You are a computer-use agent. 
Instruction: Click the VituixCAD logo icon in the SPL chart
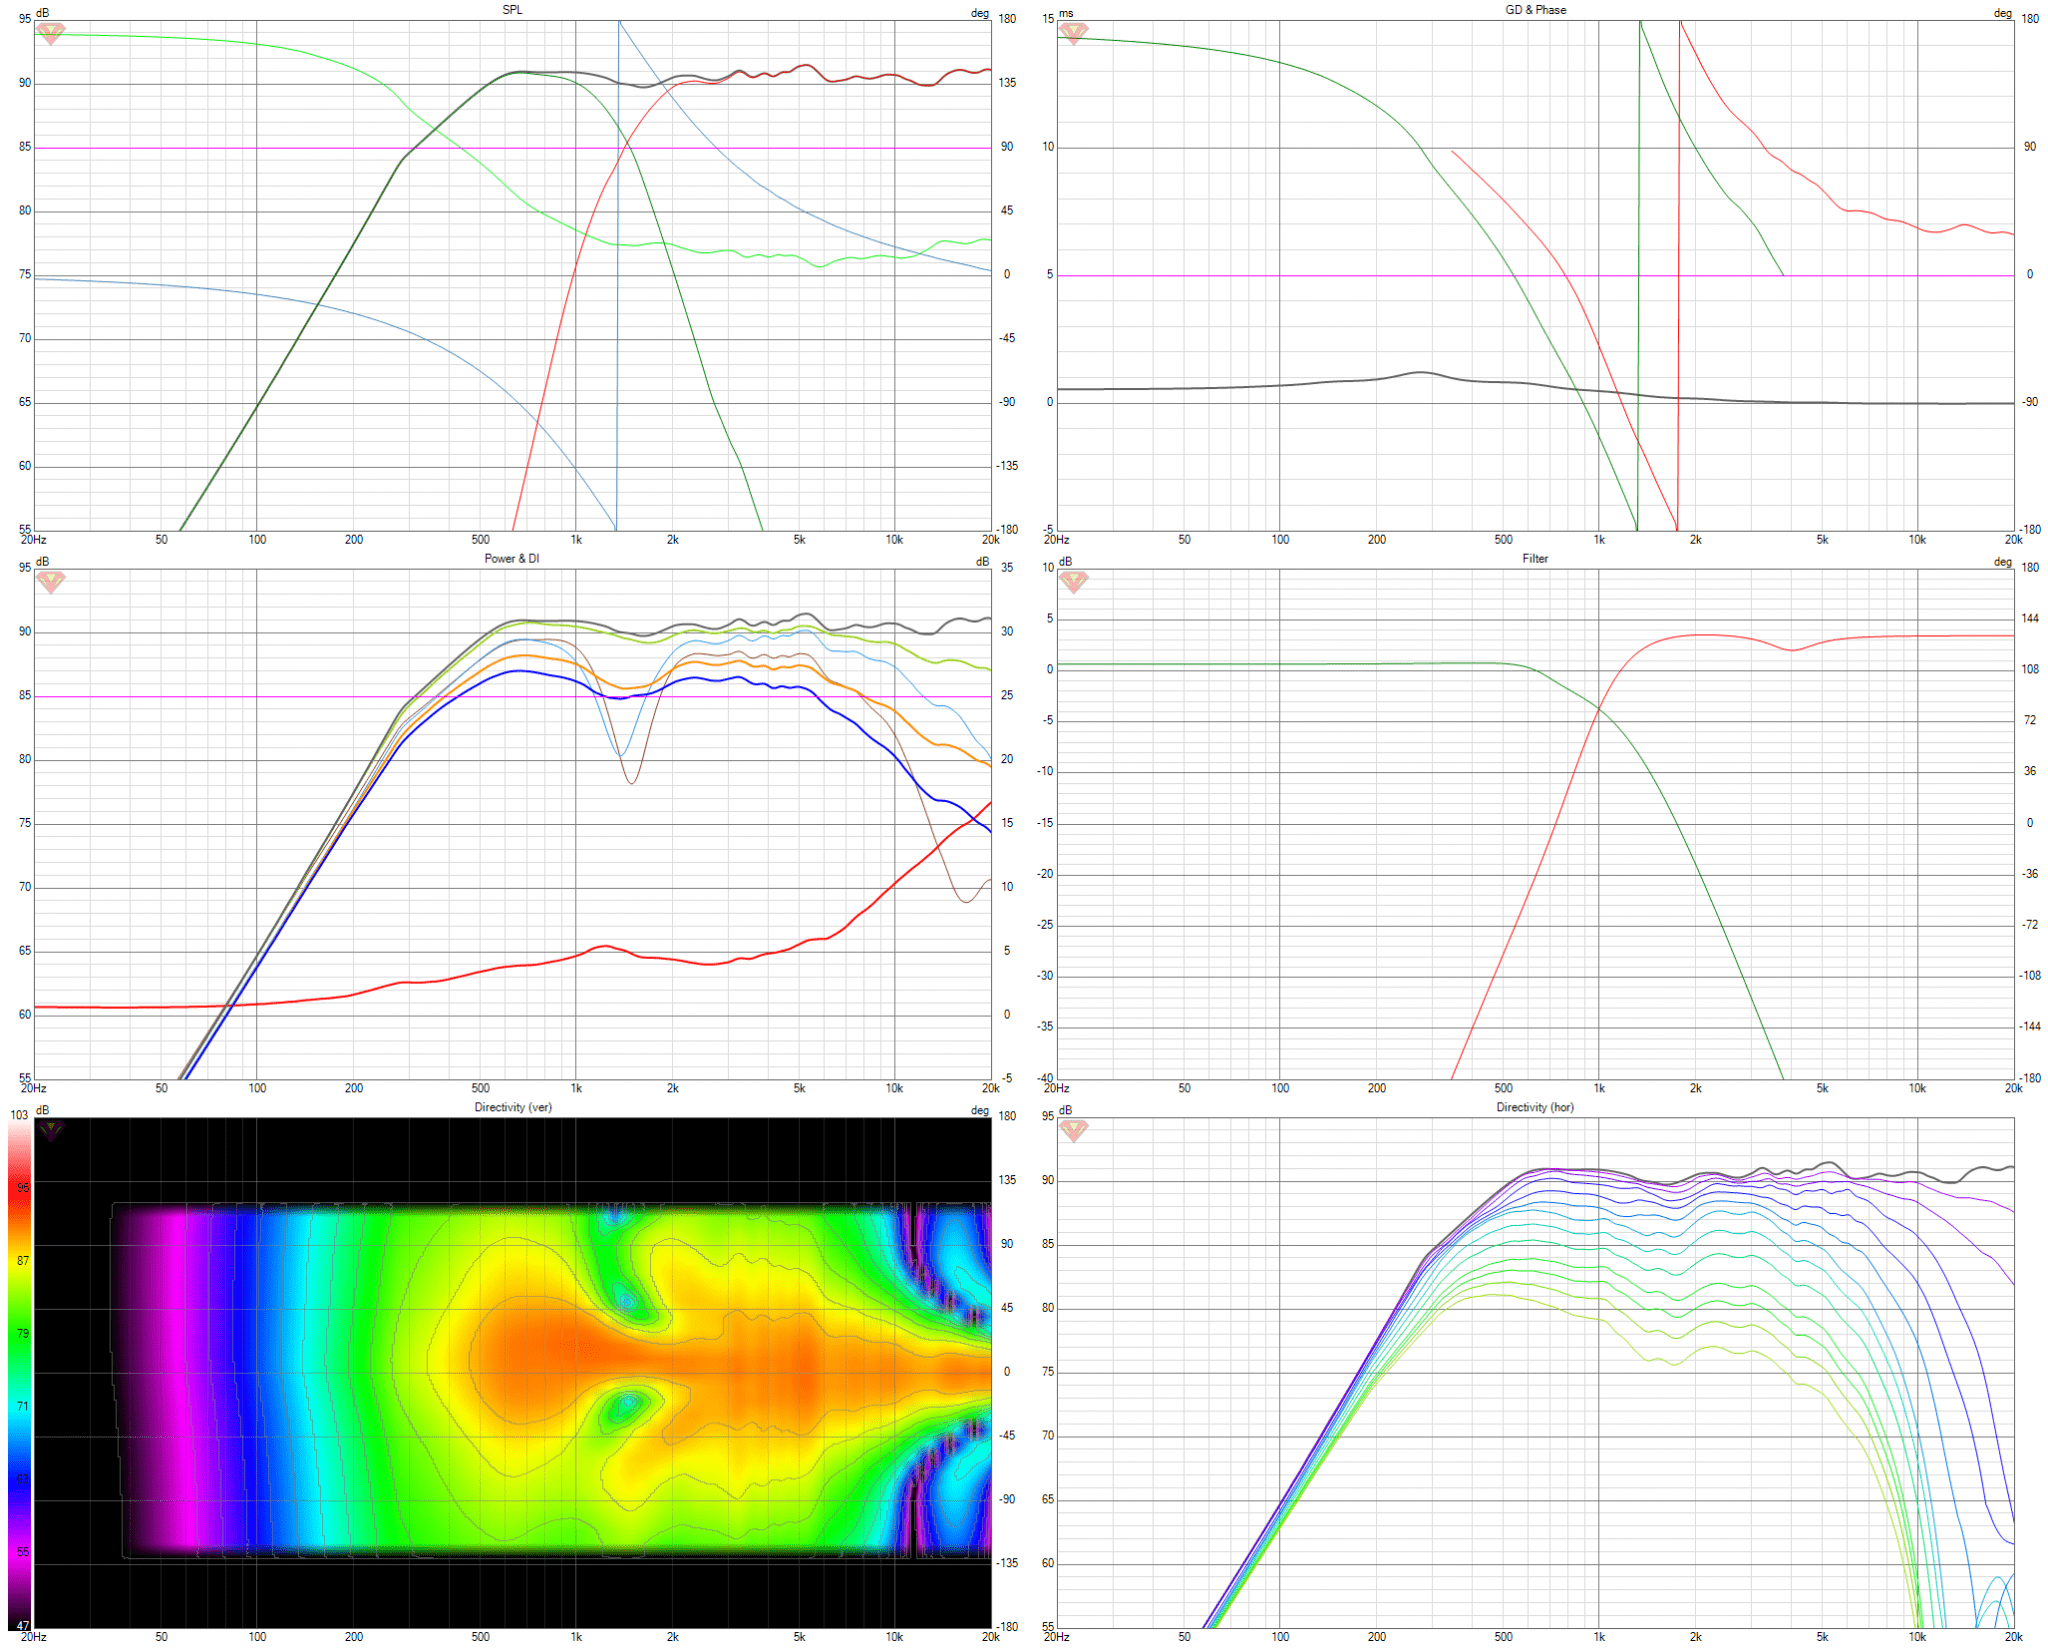(50, 34)
